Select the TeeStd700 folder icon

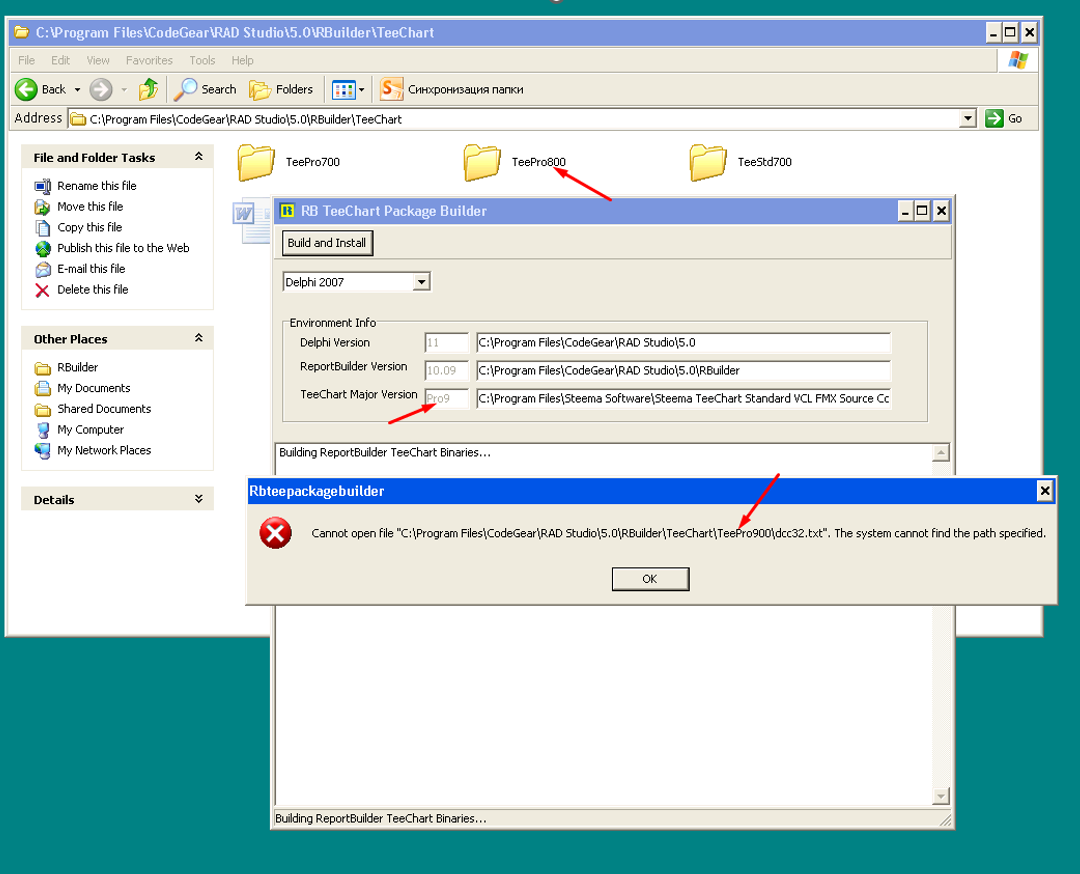(708, 162)
